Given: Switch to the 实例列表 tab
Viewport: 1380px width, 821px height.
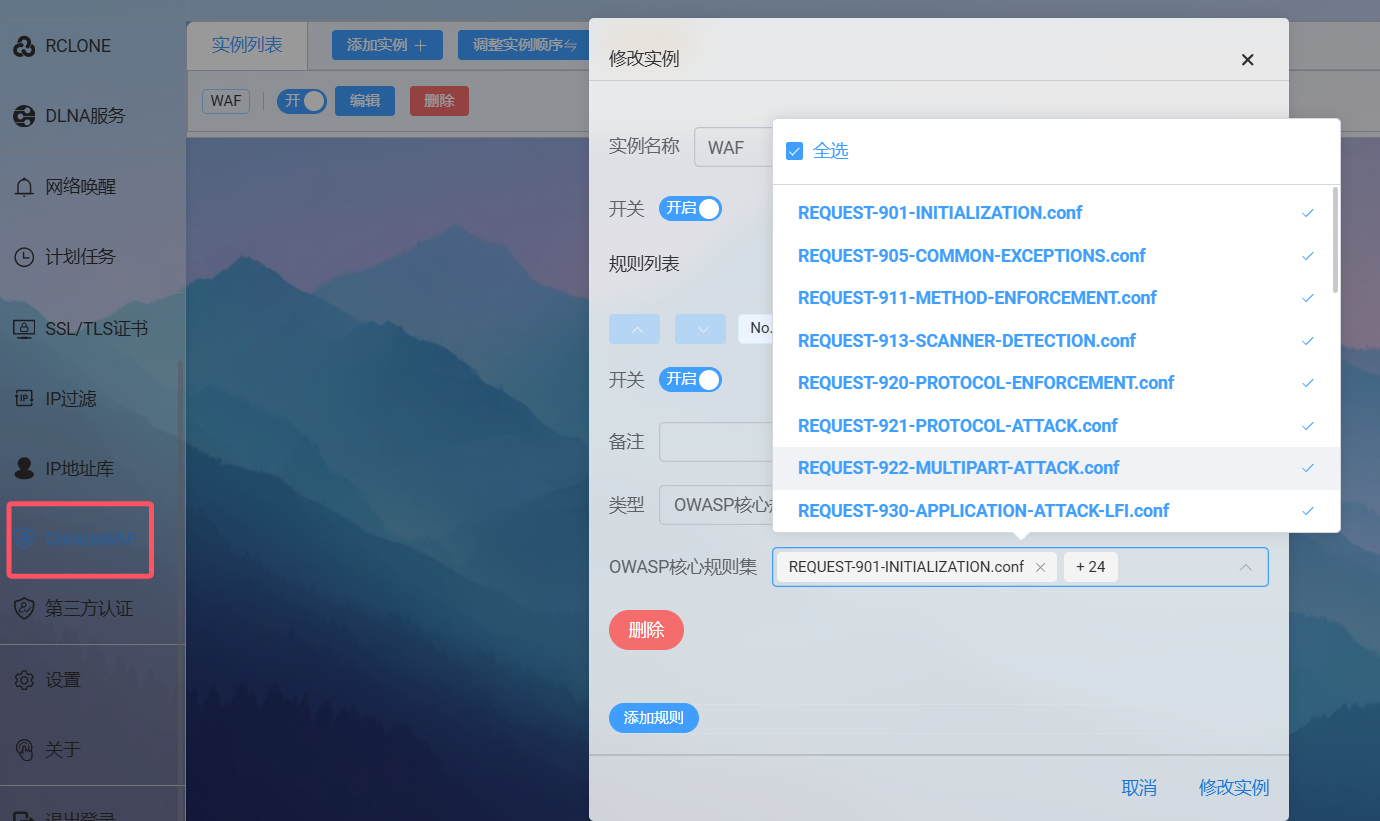Looking at the screenshot, I should (x=247, y=45).
